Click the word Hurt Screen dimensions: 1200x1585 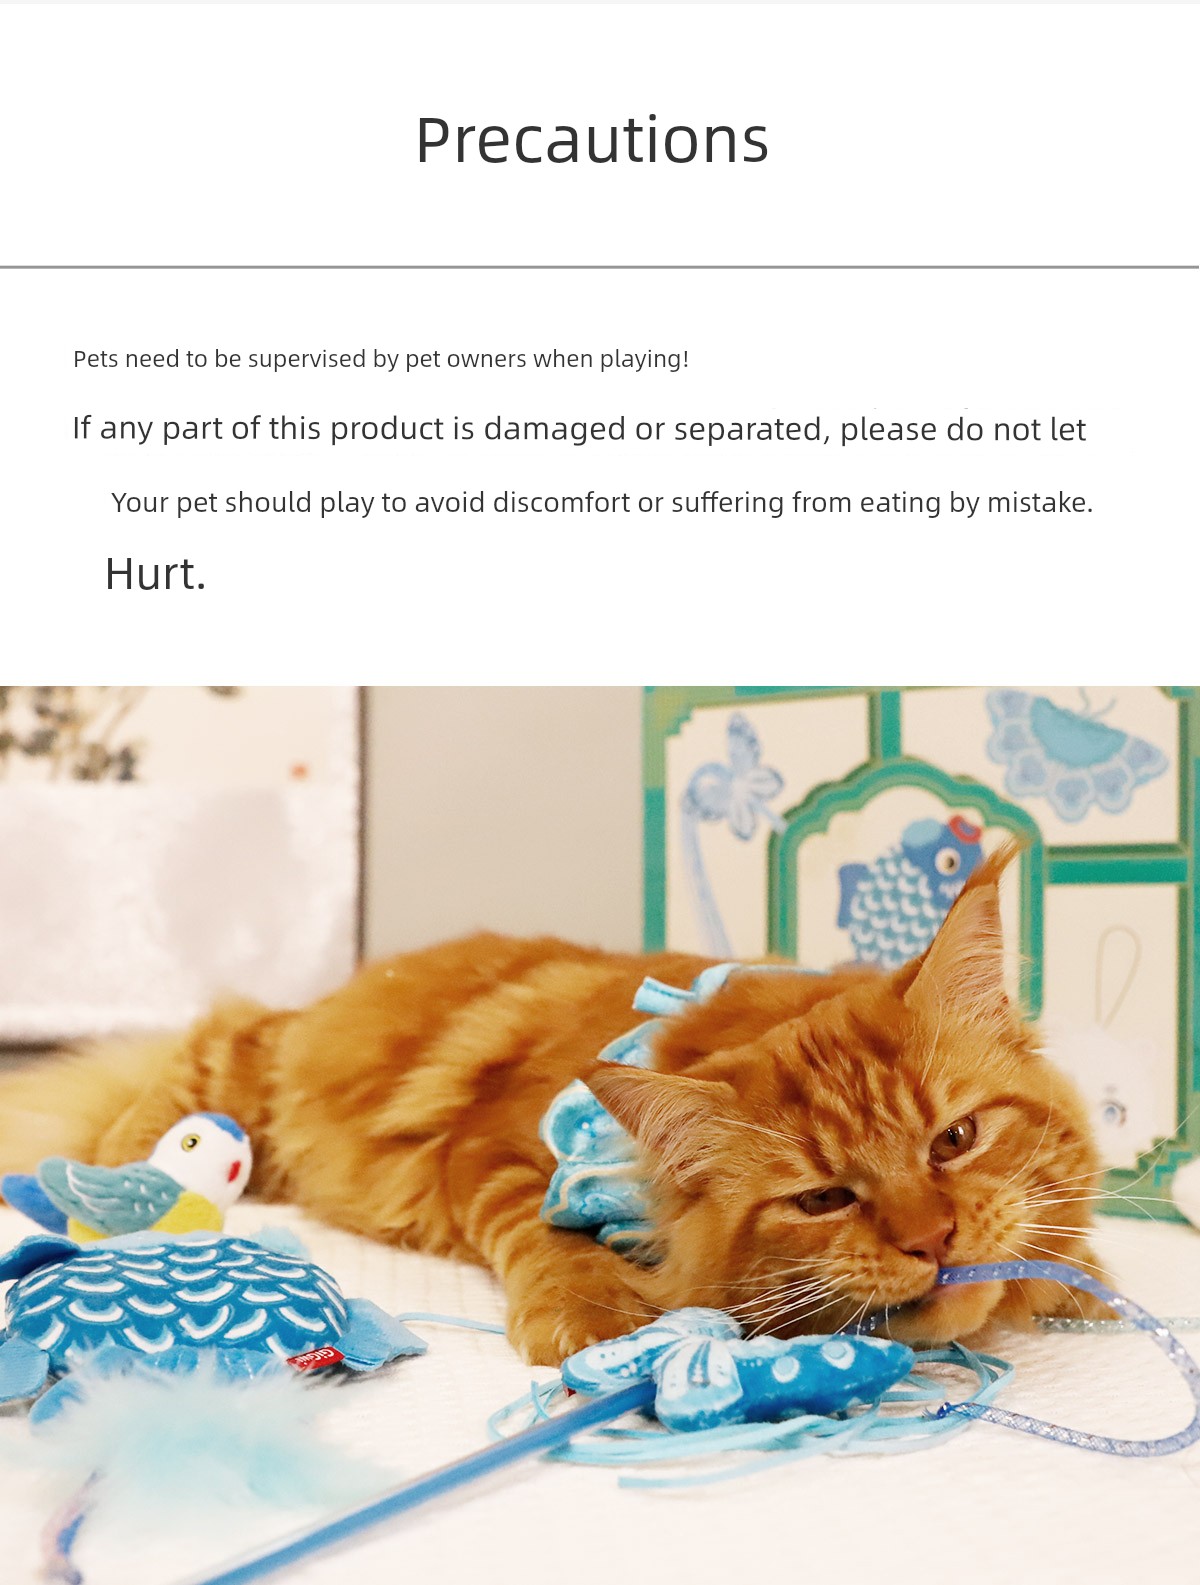[x=155, y=574]
